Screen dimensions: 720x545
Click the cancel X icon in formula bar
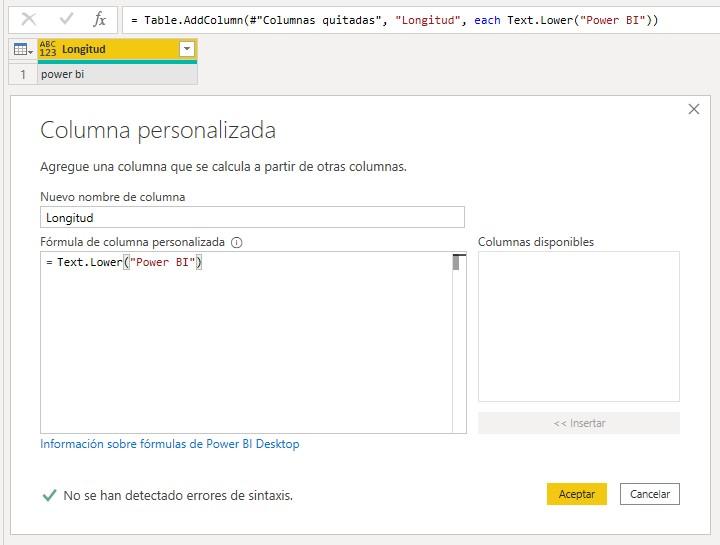click(28, 19)
